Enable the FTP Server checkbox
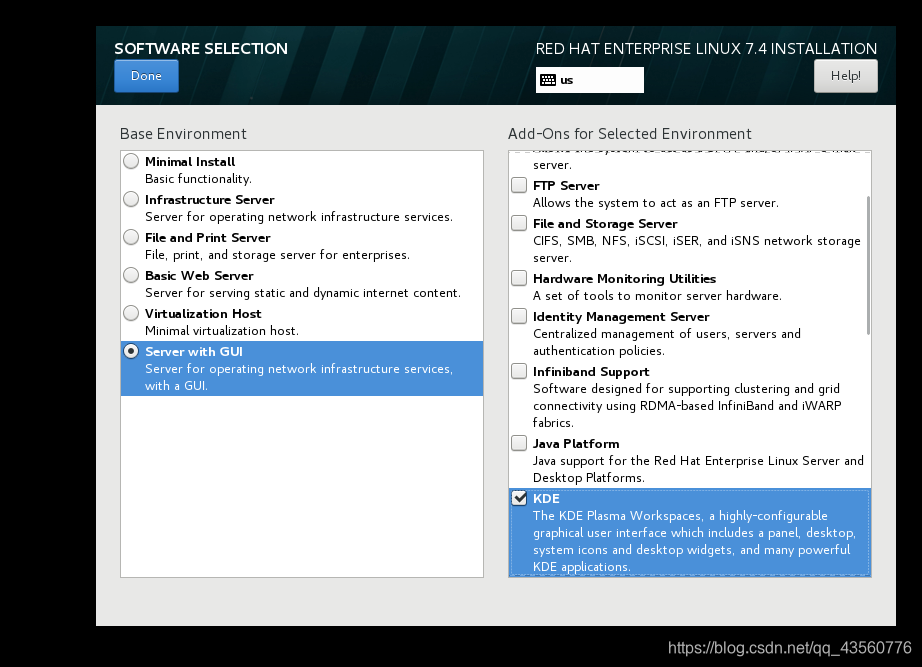This screenshot has width=922, height=667. [x=519, y=185]
